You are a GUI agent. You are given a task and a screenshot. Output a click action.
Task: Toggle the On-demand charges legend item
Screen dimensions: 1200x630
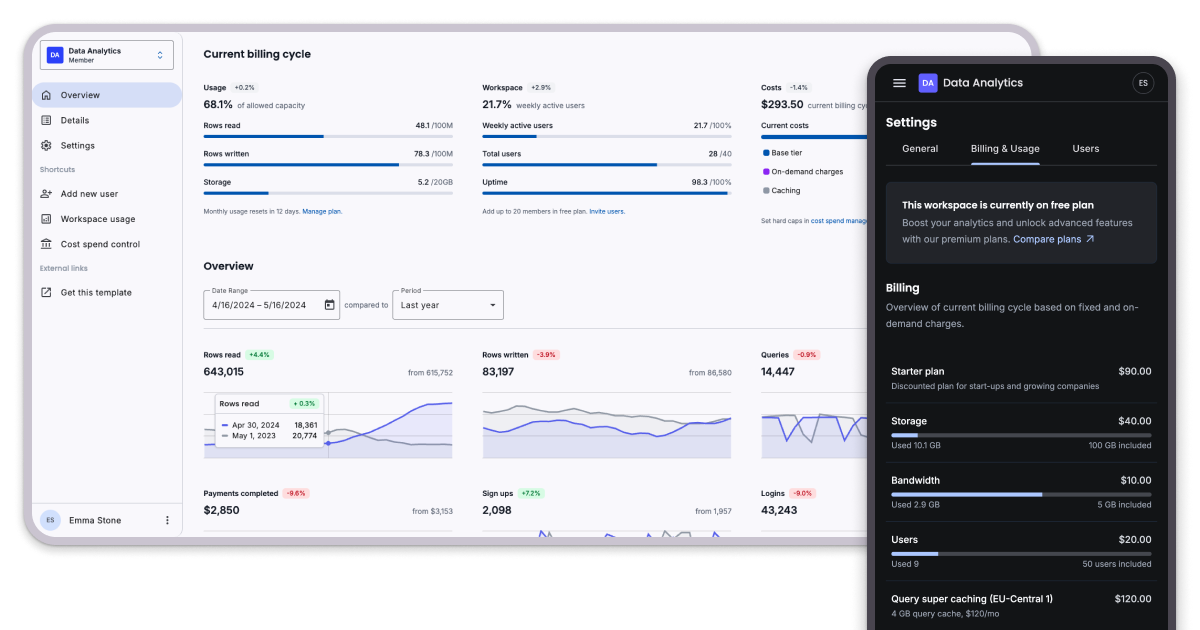[802, 172]
